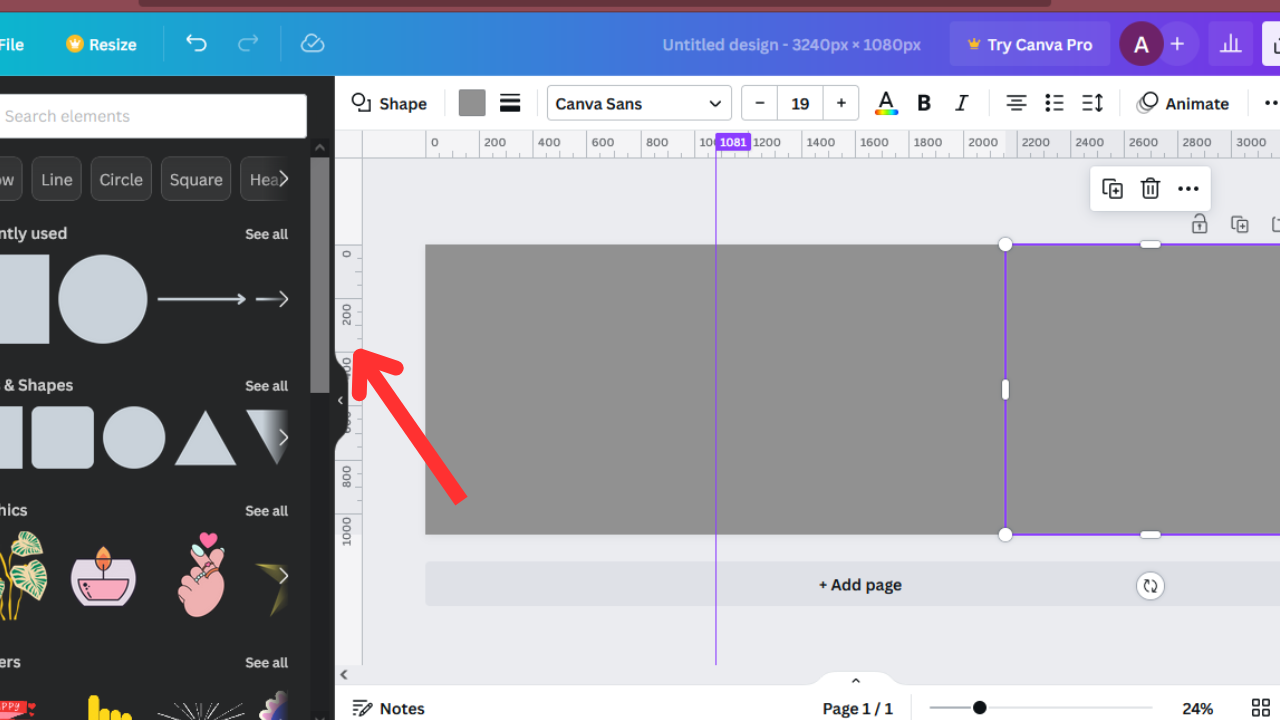Click the Animate button
1280x720 pixels.
[x=1183, y=103]
